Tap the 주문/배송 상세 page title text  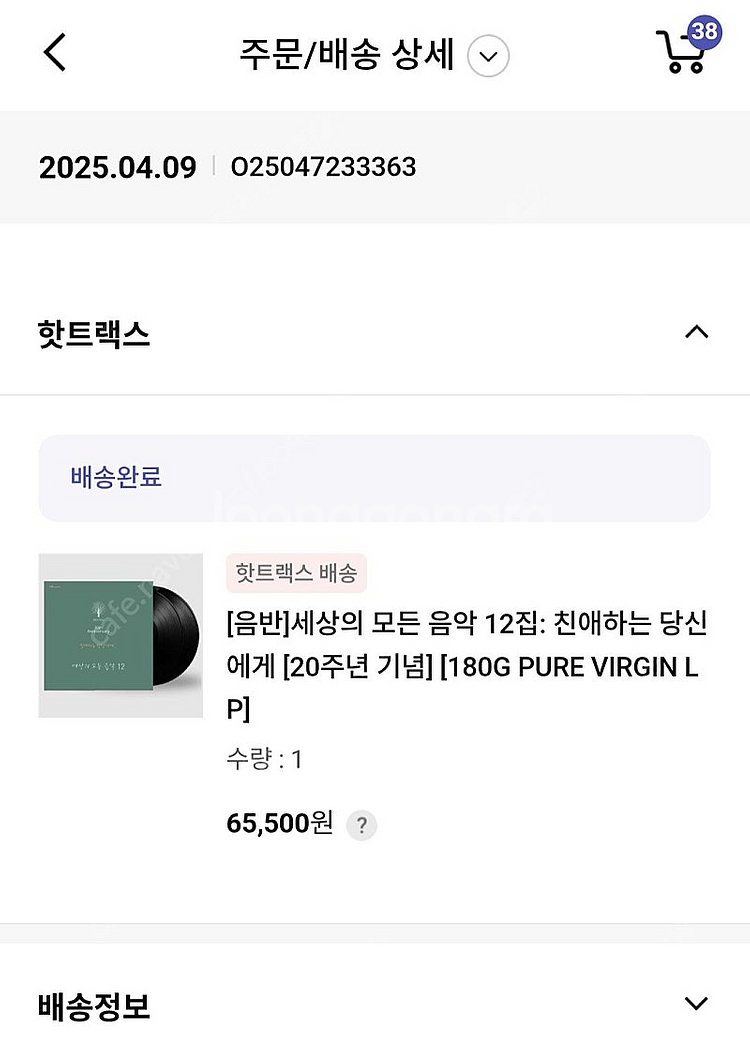[346, 55]
